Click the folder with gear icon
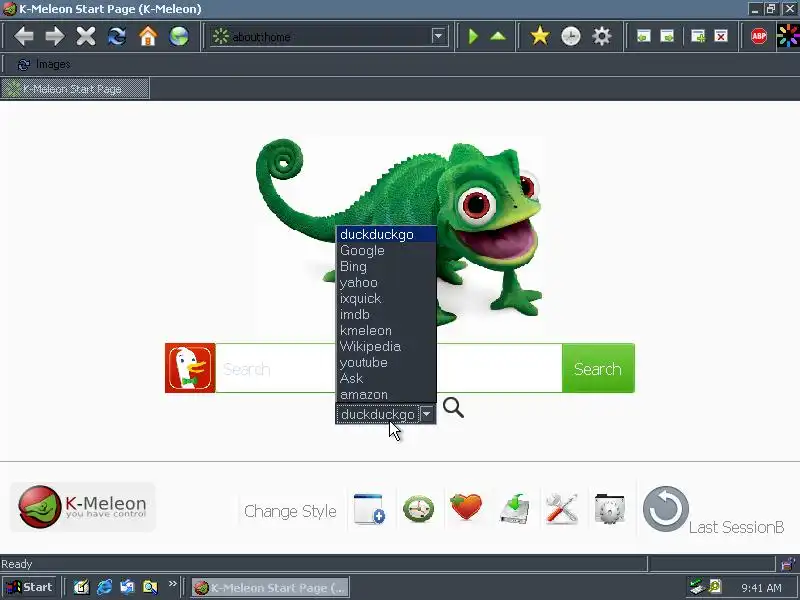 click(610, 509)
